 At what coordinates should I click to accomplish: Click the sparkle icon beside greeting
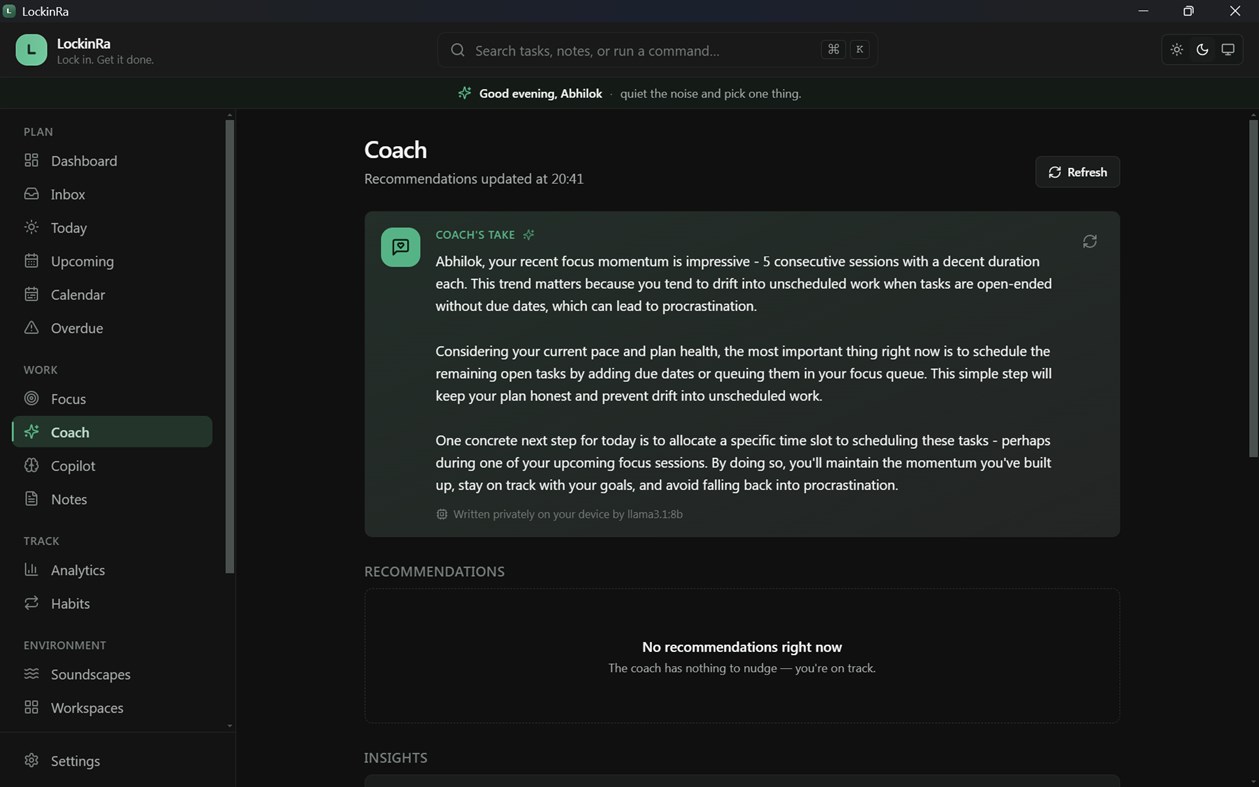click(x=464, y=93)
